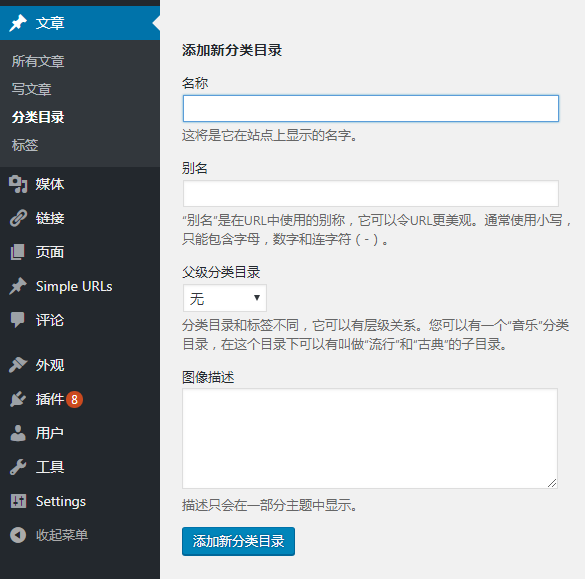Click the chain-link icon for 链接
The width and height of the screenshot is (585, 579).
pos(18,218)
